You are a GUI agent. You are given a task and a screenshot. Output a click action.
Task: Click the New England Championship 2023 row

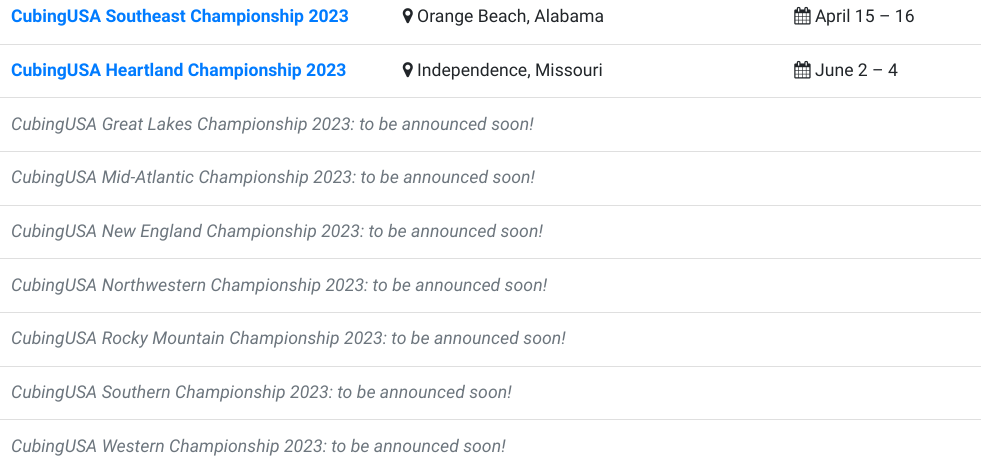[x=490, y=232]
